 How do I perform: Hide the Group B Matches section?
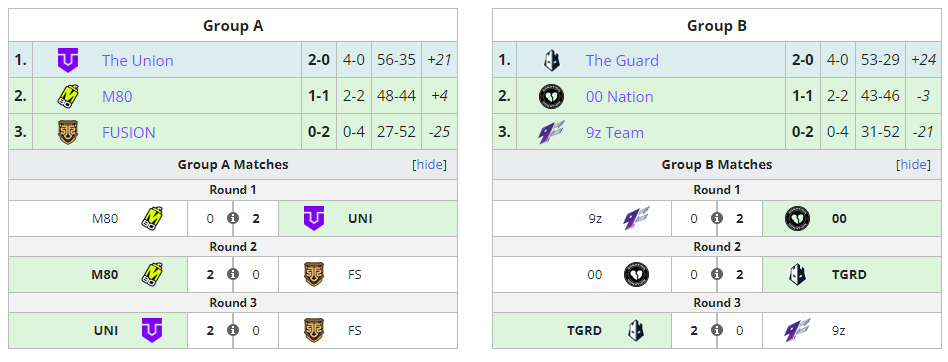point(914,164)
